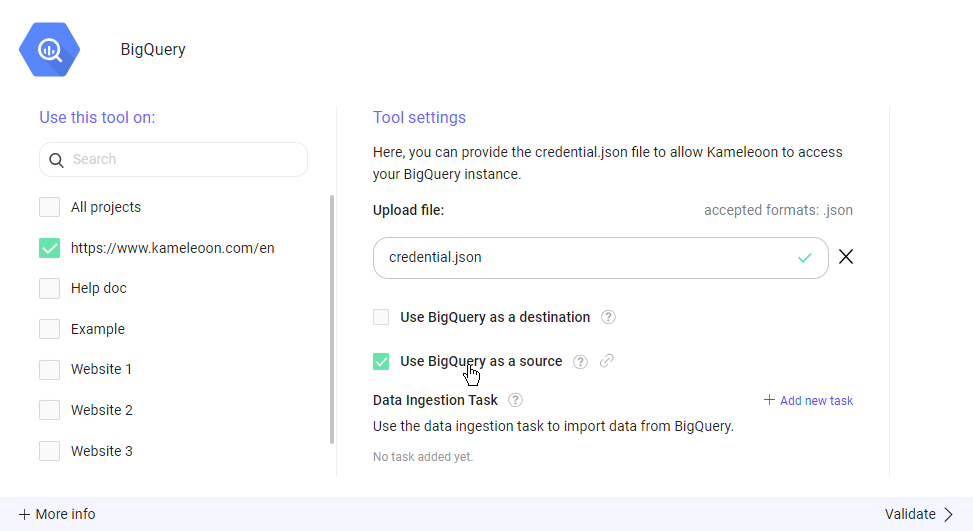Enable Use BigQuery as a destination checkbox
Image resolution: width=973 pixels, height=531 pixels.
coord(381,317)
